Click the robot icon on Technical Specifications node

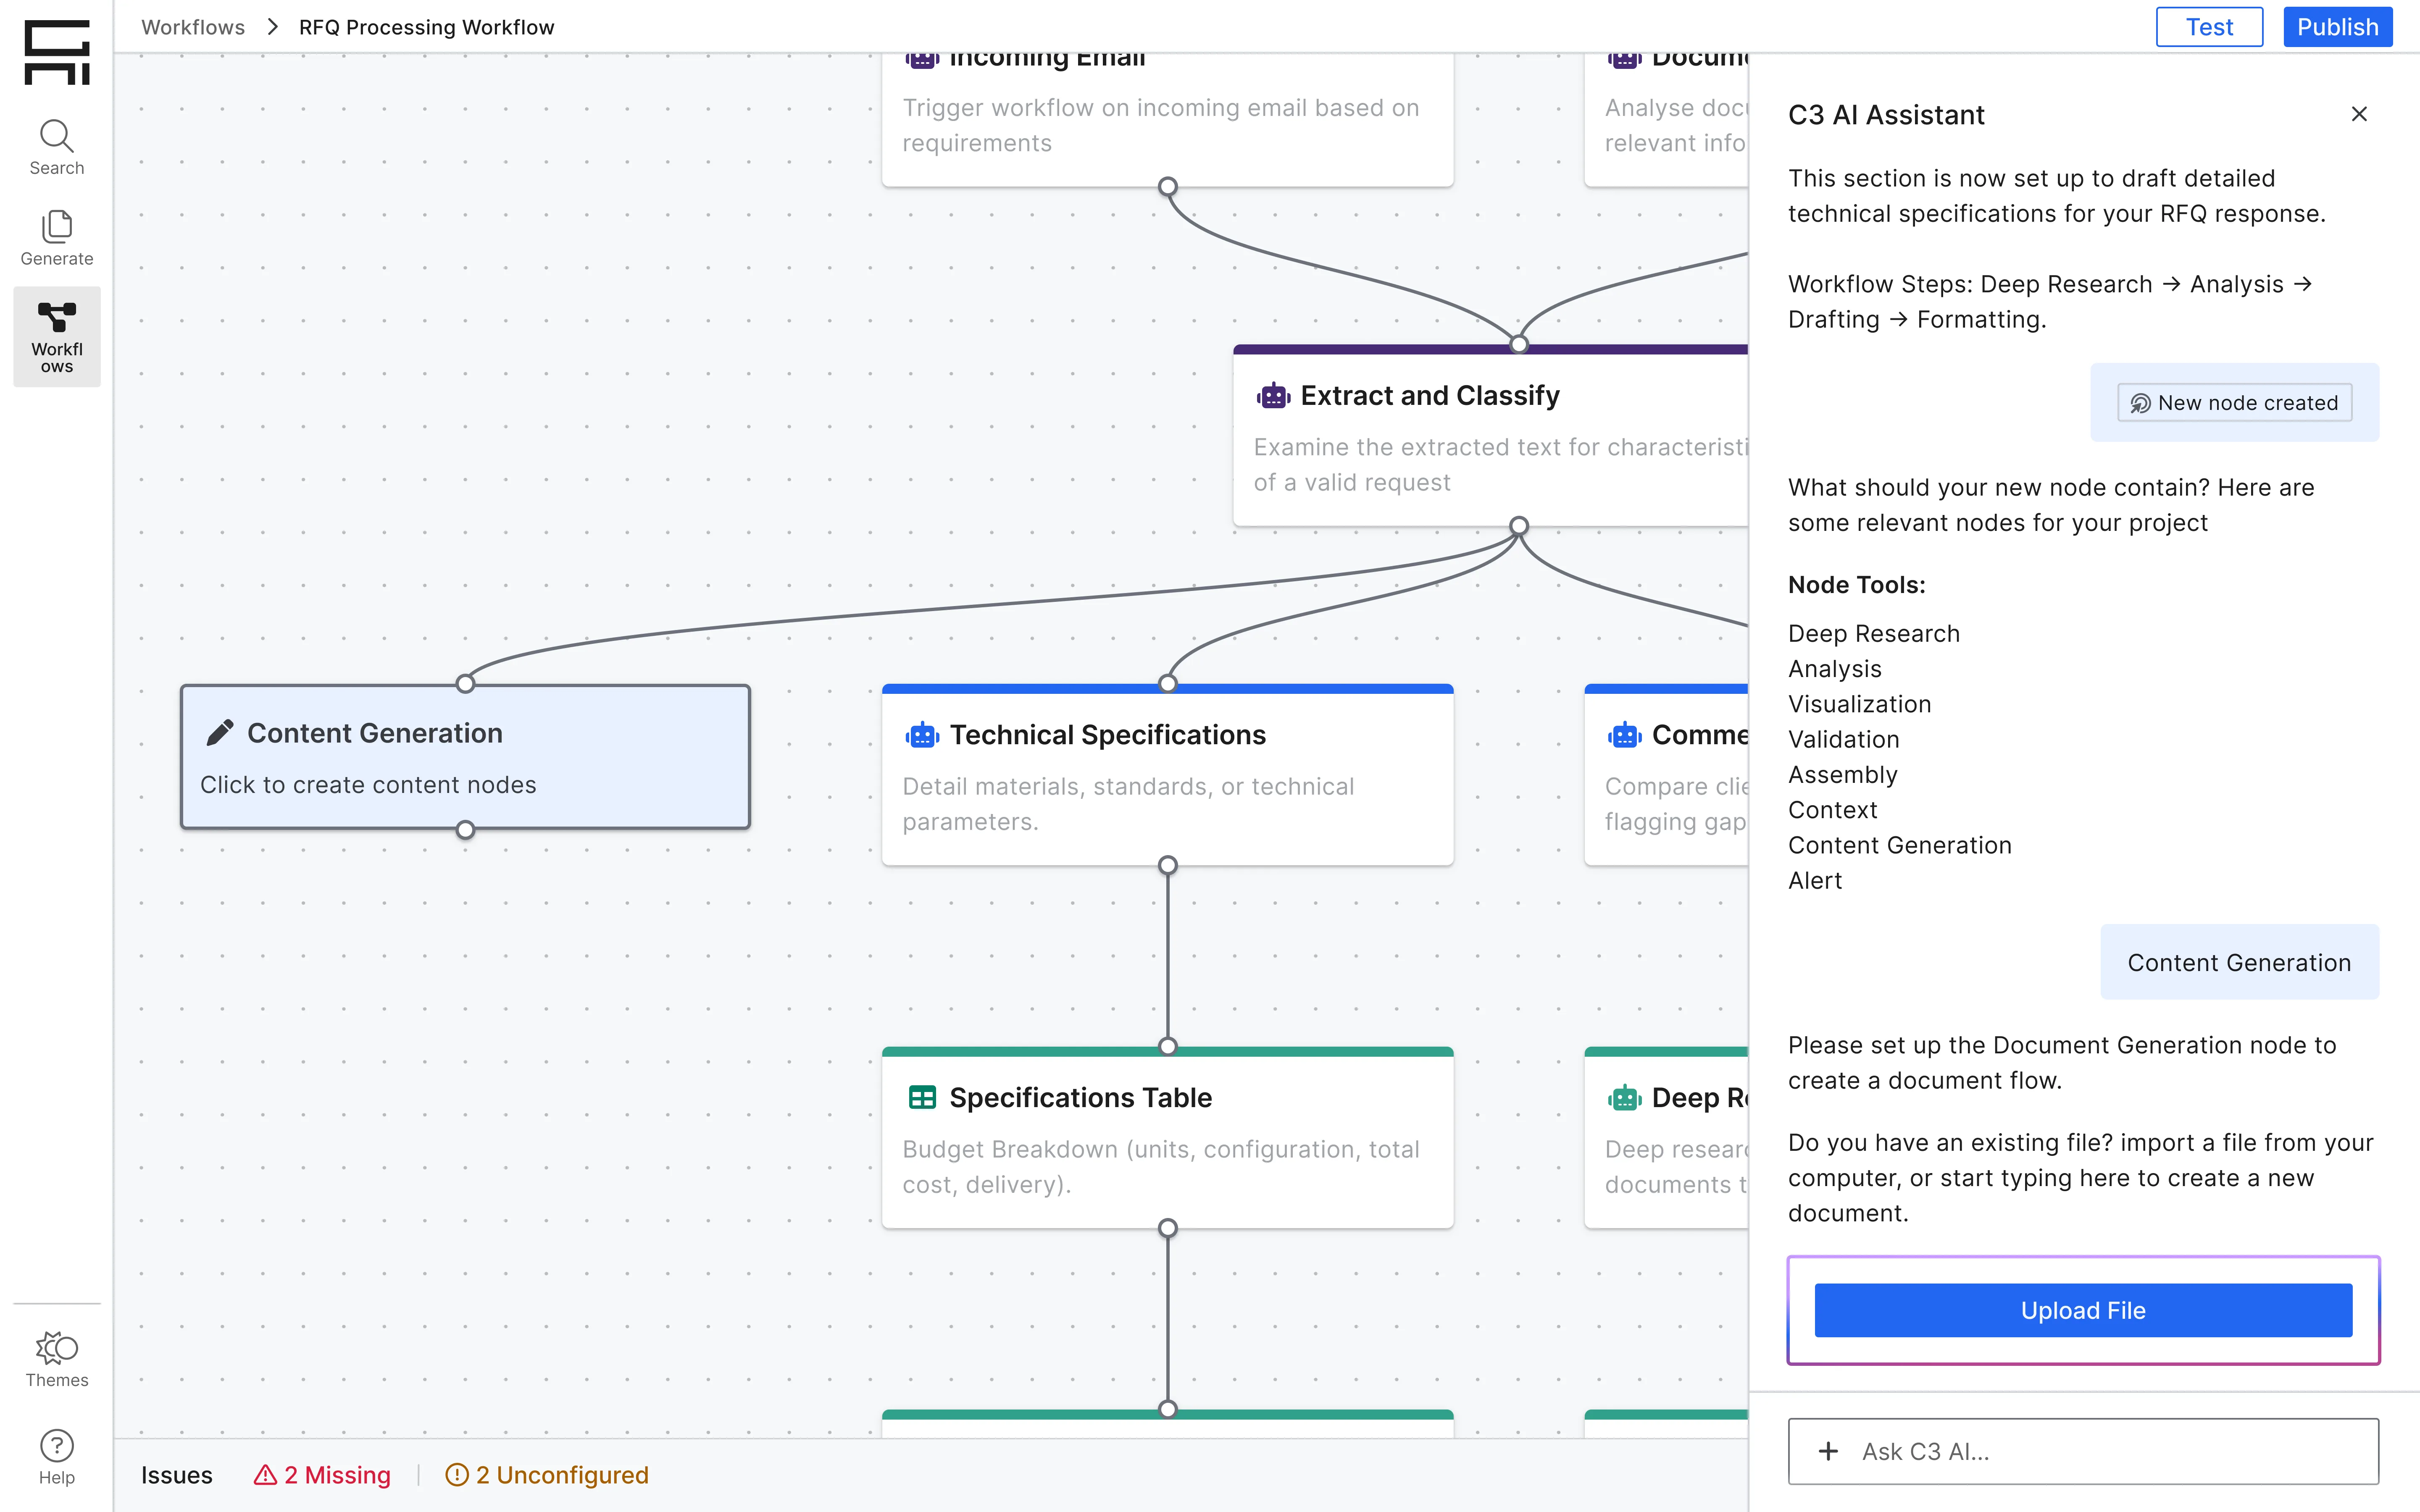[x=922, y=735]
